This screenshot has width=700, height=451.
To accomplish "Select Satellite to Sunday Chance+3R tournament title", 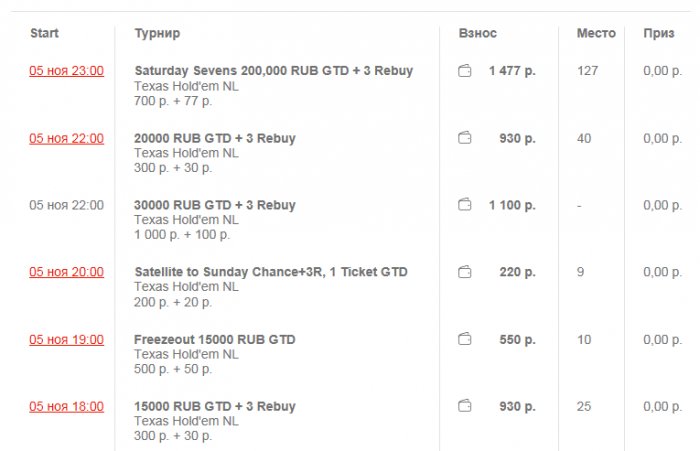I will pos(270,272).
